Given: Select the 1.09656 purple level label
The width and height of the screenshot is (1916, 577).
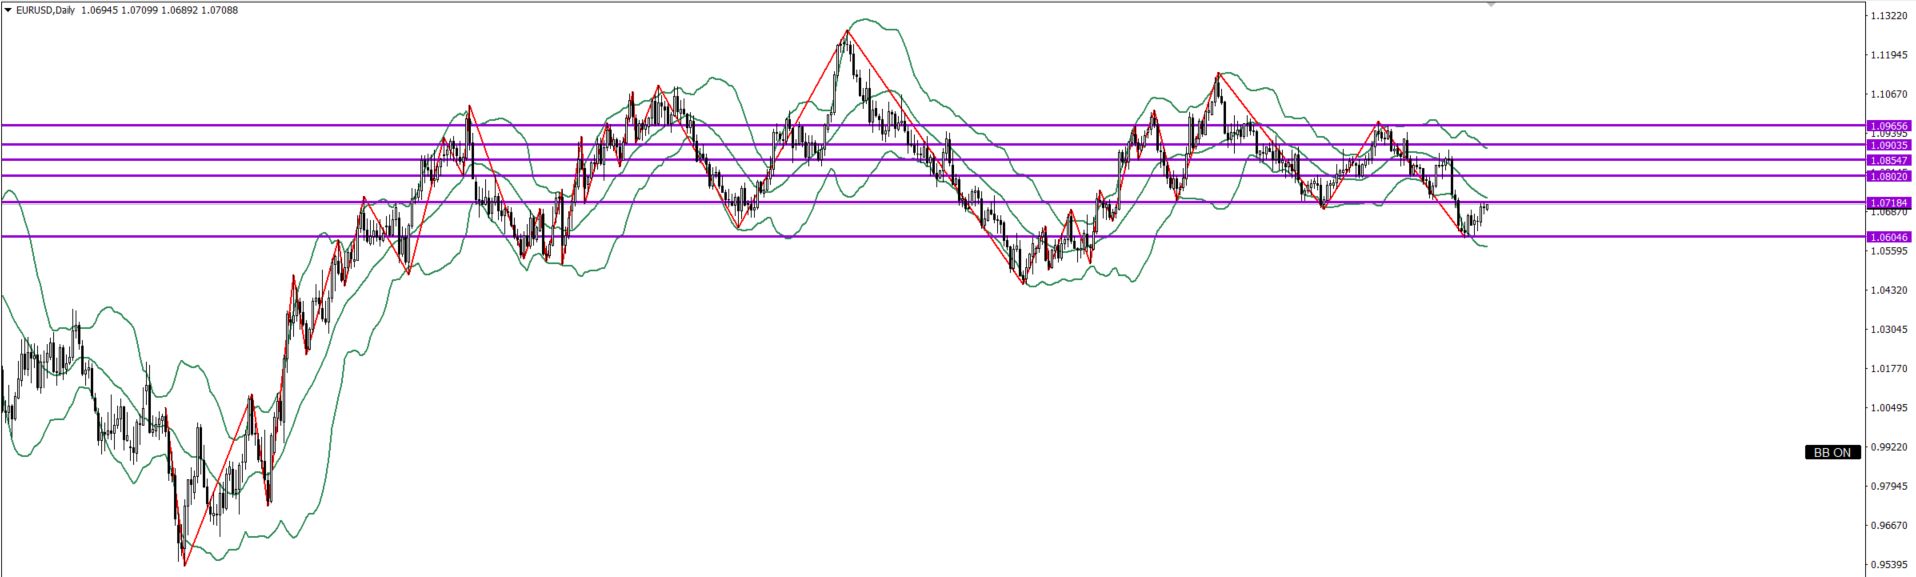Looking at the screenshot, I should click(1889, 126).
